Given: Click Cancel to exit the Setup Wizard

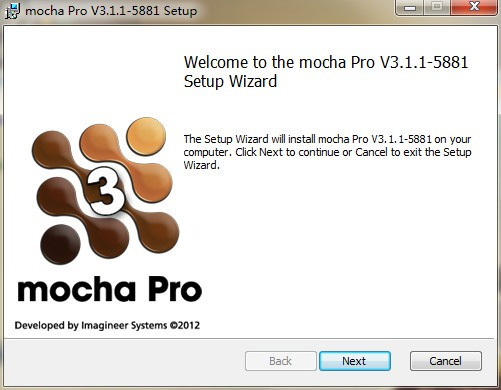Looking at the screenshot, I should click(x=446, y=361).
